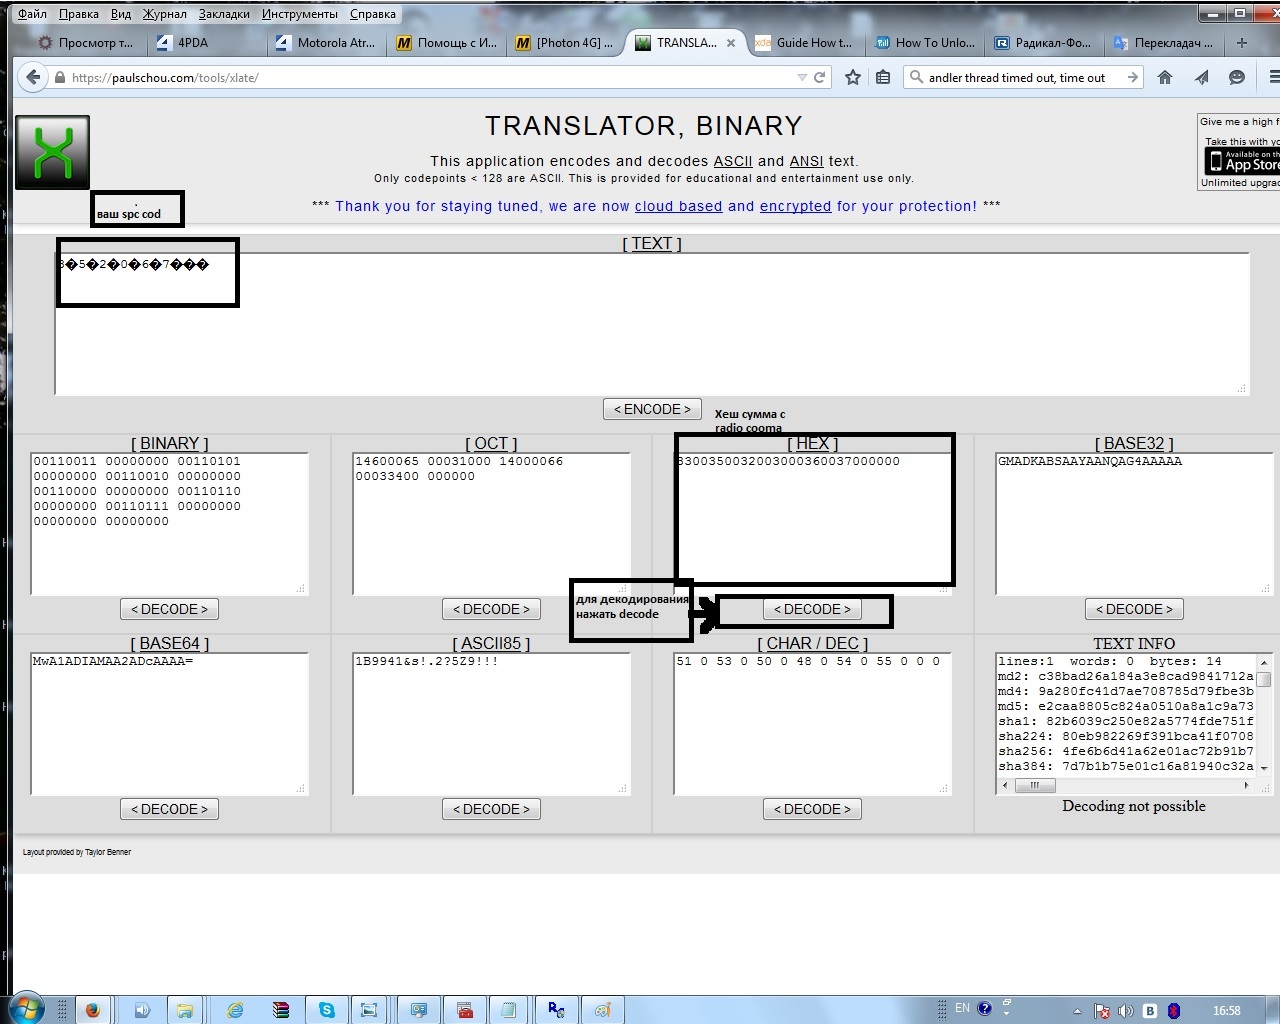
Task: Click the search go arrow
Action: tap(1132, 77)
